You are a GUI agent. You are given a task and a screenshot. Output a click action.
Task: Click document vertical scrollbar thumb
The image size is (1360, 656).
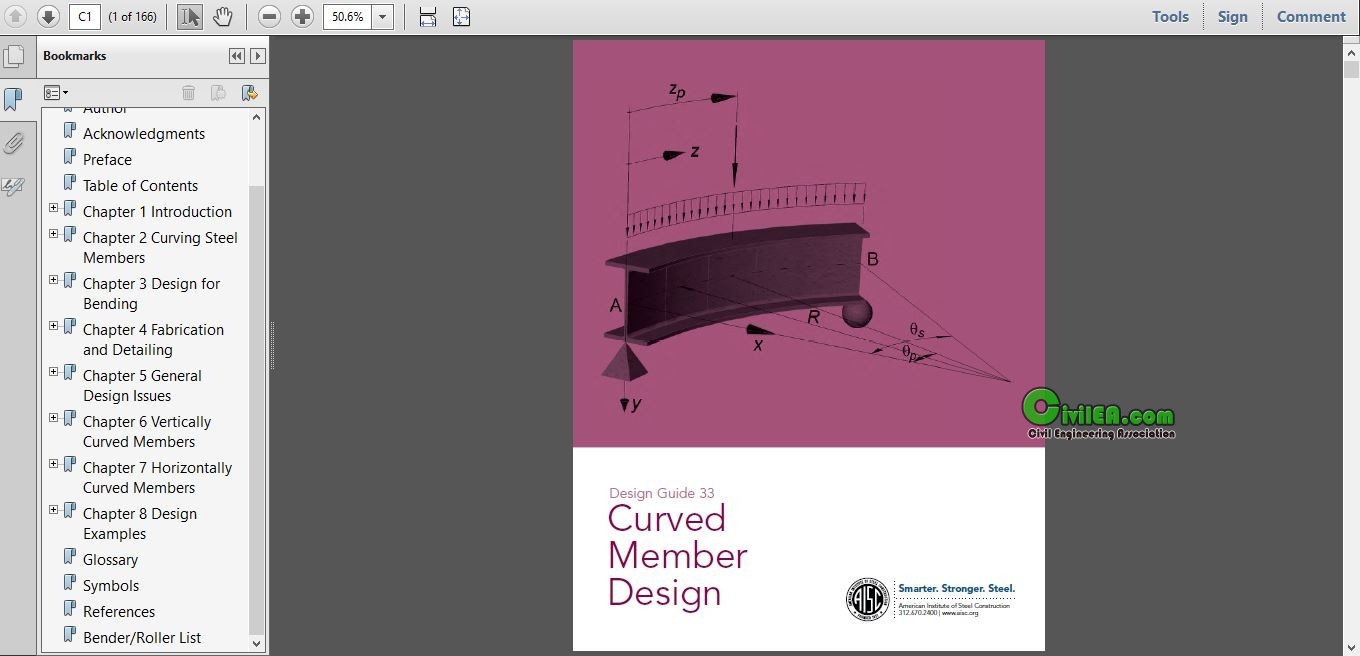click(x=1351, y=68)
